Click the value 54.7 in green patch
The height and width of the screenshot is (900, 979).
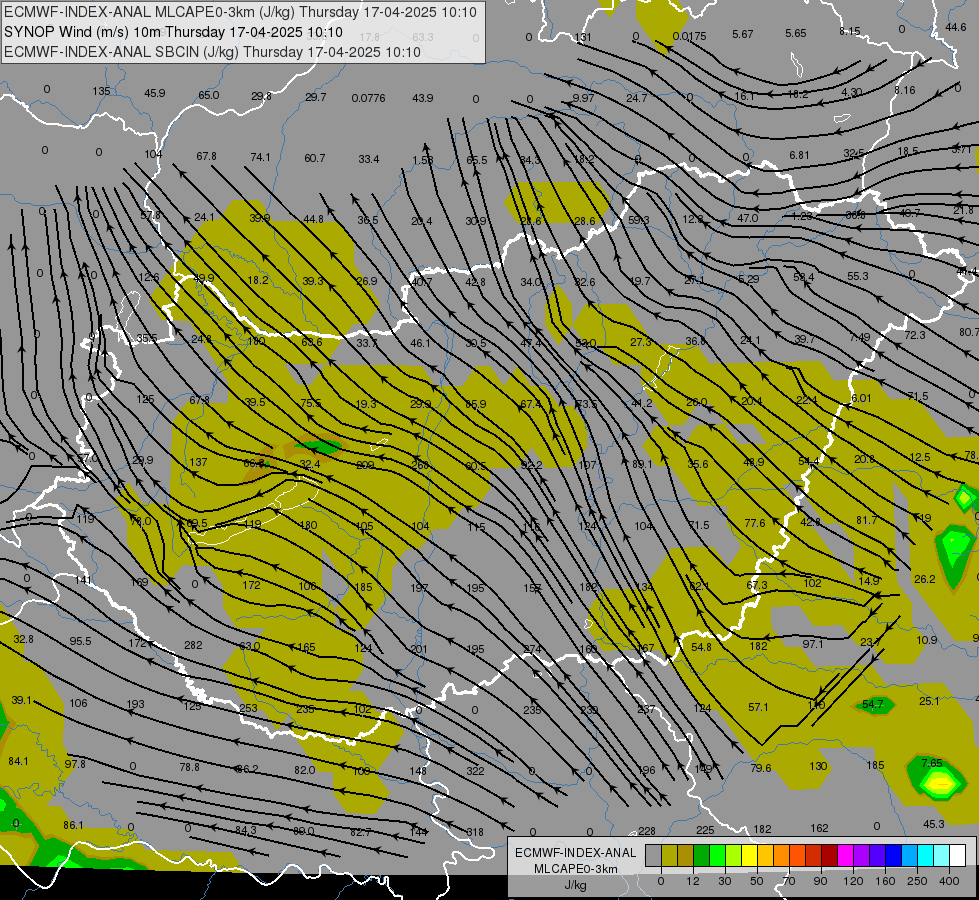pyautogui.click(x=873, y=705)
